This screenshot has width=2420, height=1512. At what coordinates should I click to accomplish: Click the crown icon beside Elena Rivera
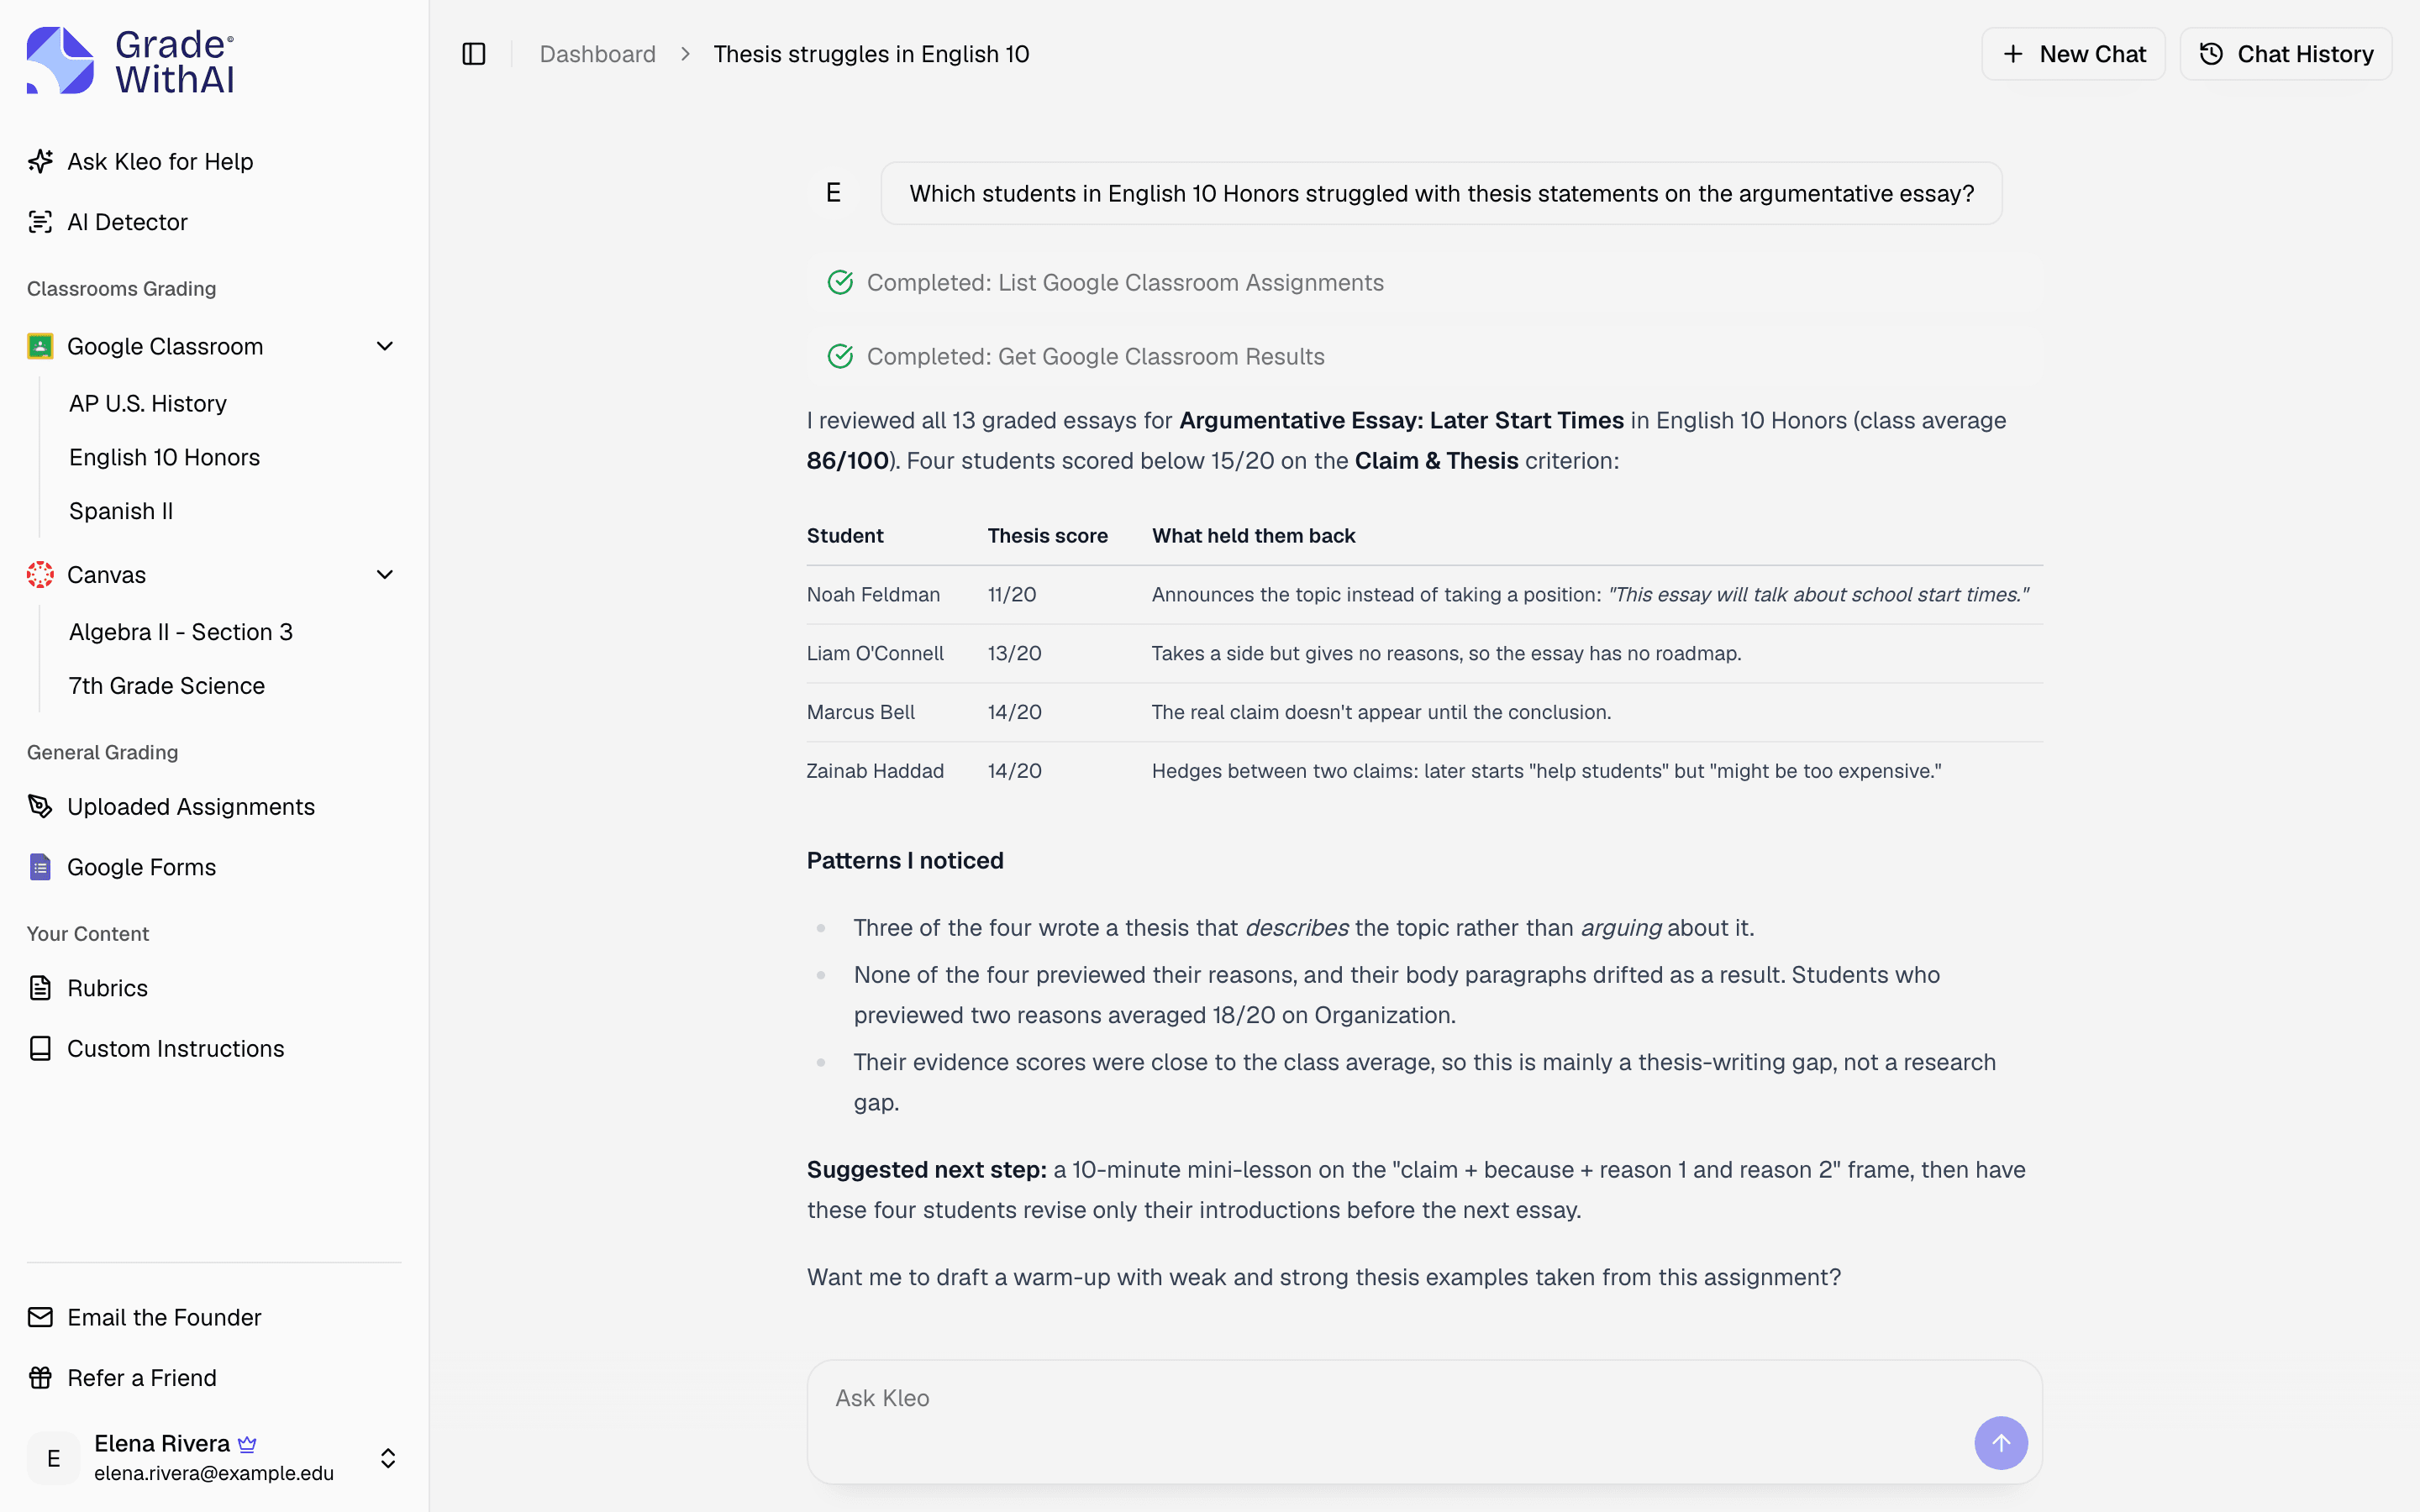(x=248, y=1444)
